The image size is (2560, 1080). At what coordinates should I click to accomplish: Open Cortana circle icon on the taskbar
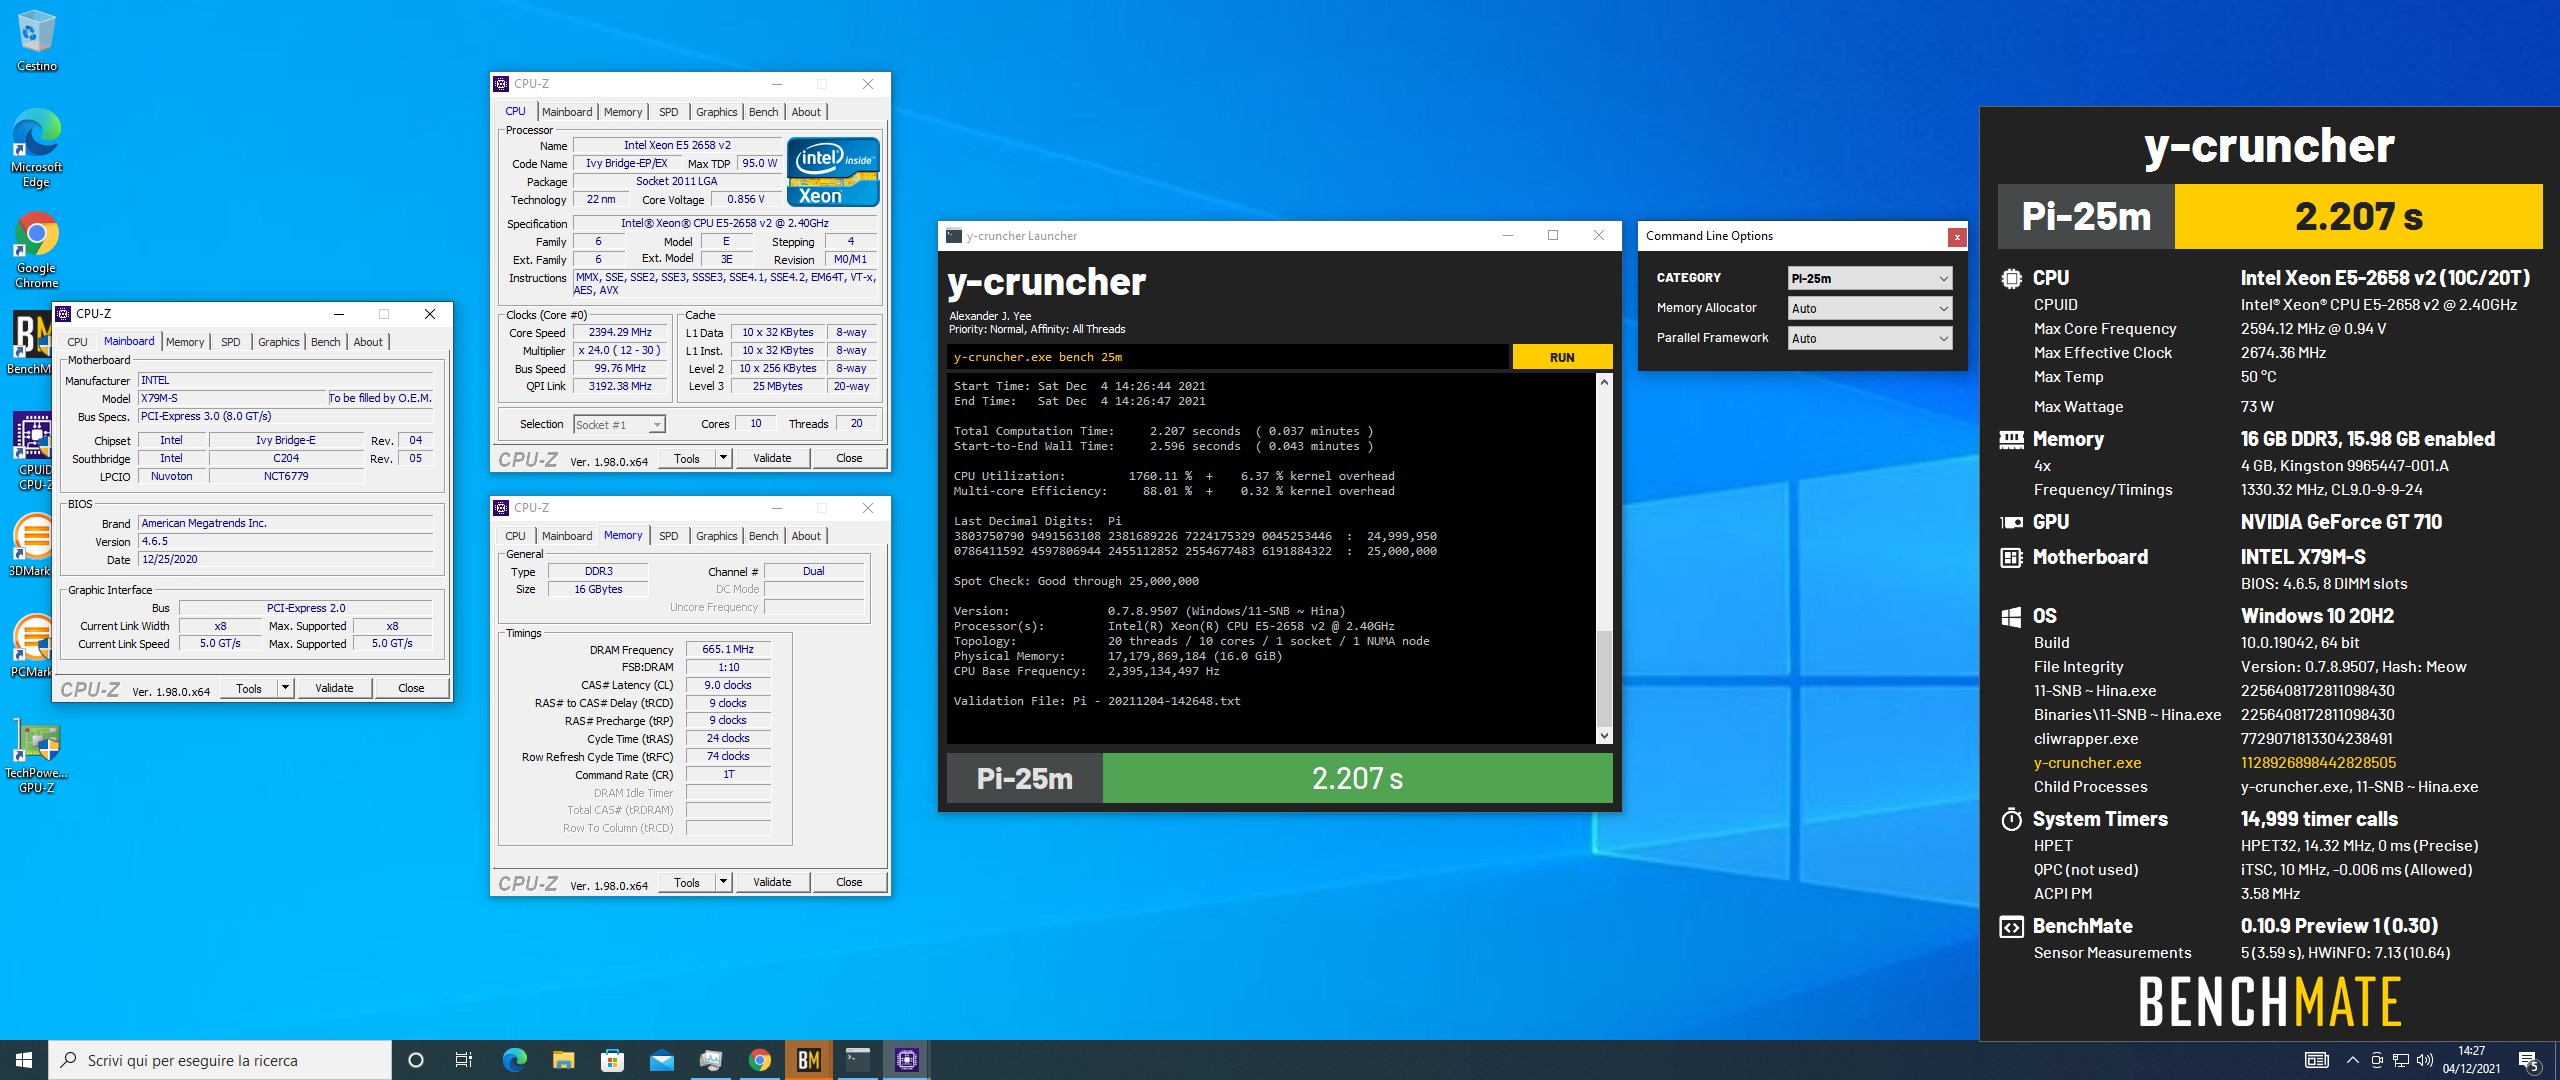pos(416,1060)
